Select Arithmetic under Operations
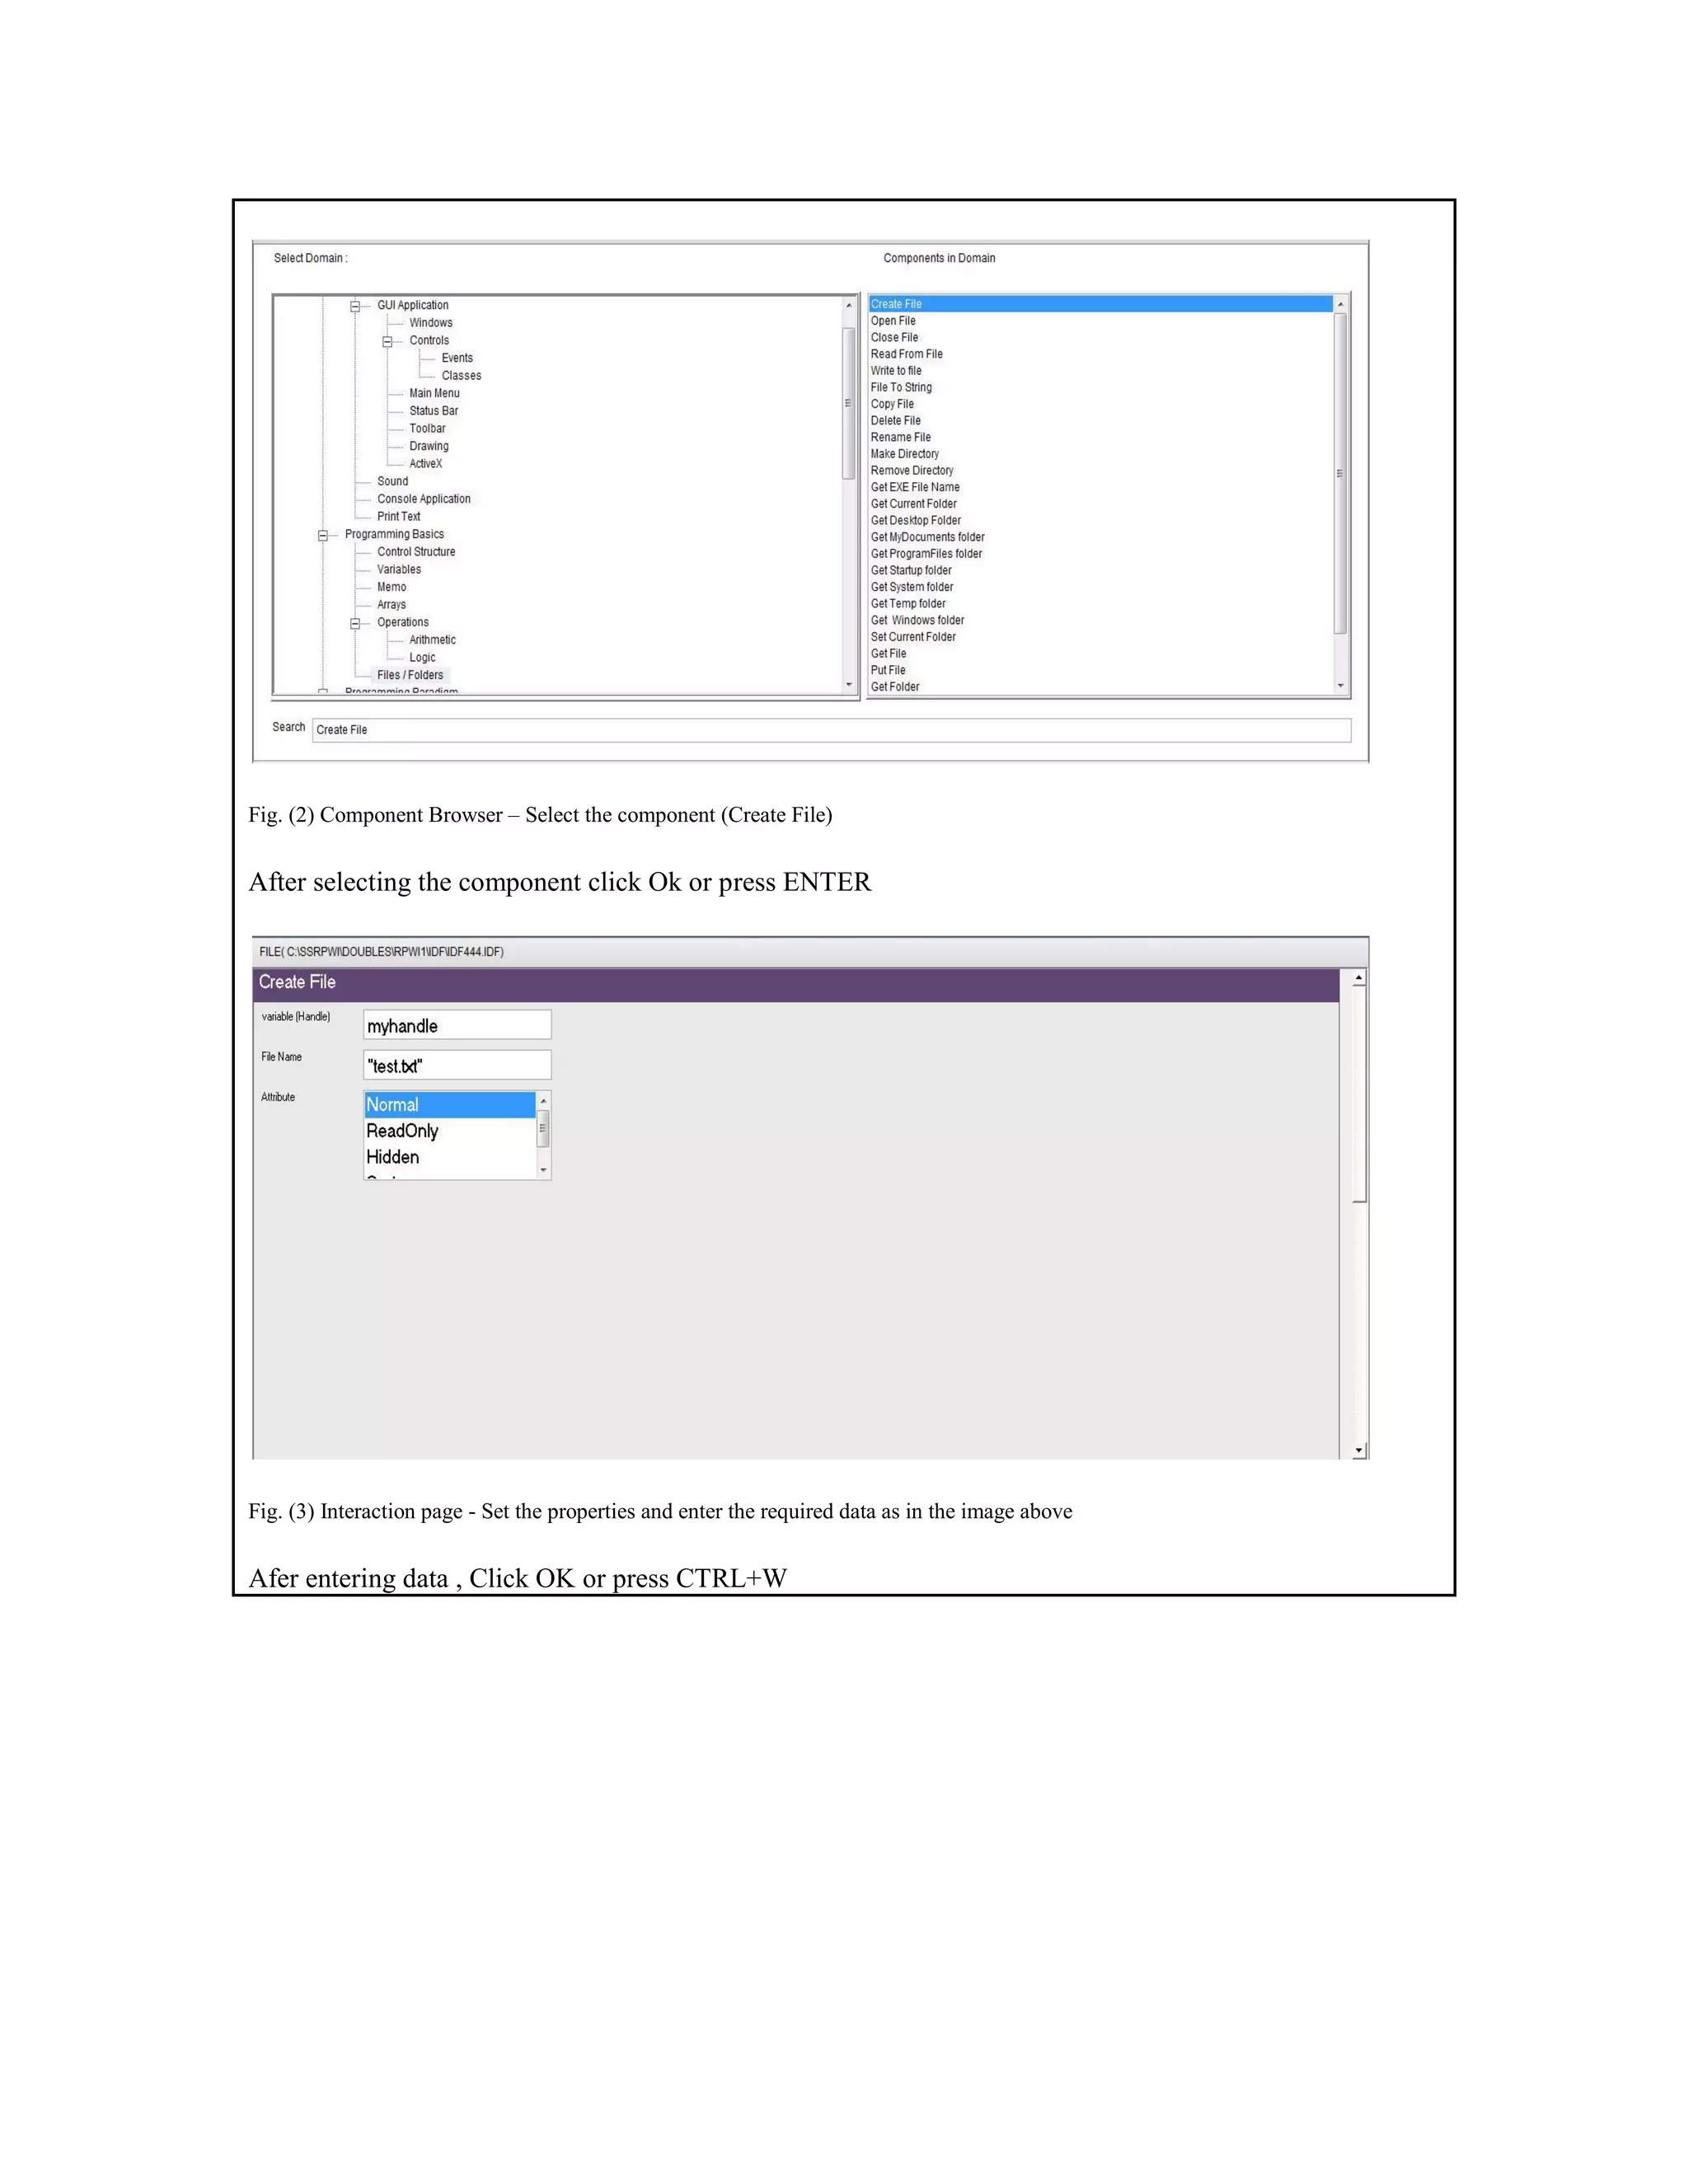The height and width of the screenshot is (2184, 1688). pyautogui.click(x=432, y=640)
